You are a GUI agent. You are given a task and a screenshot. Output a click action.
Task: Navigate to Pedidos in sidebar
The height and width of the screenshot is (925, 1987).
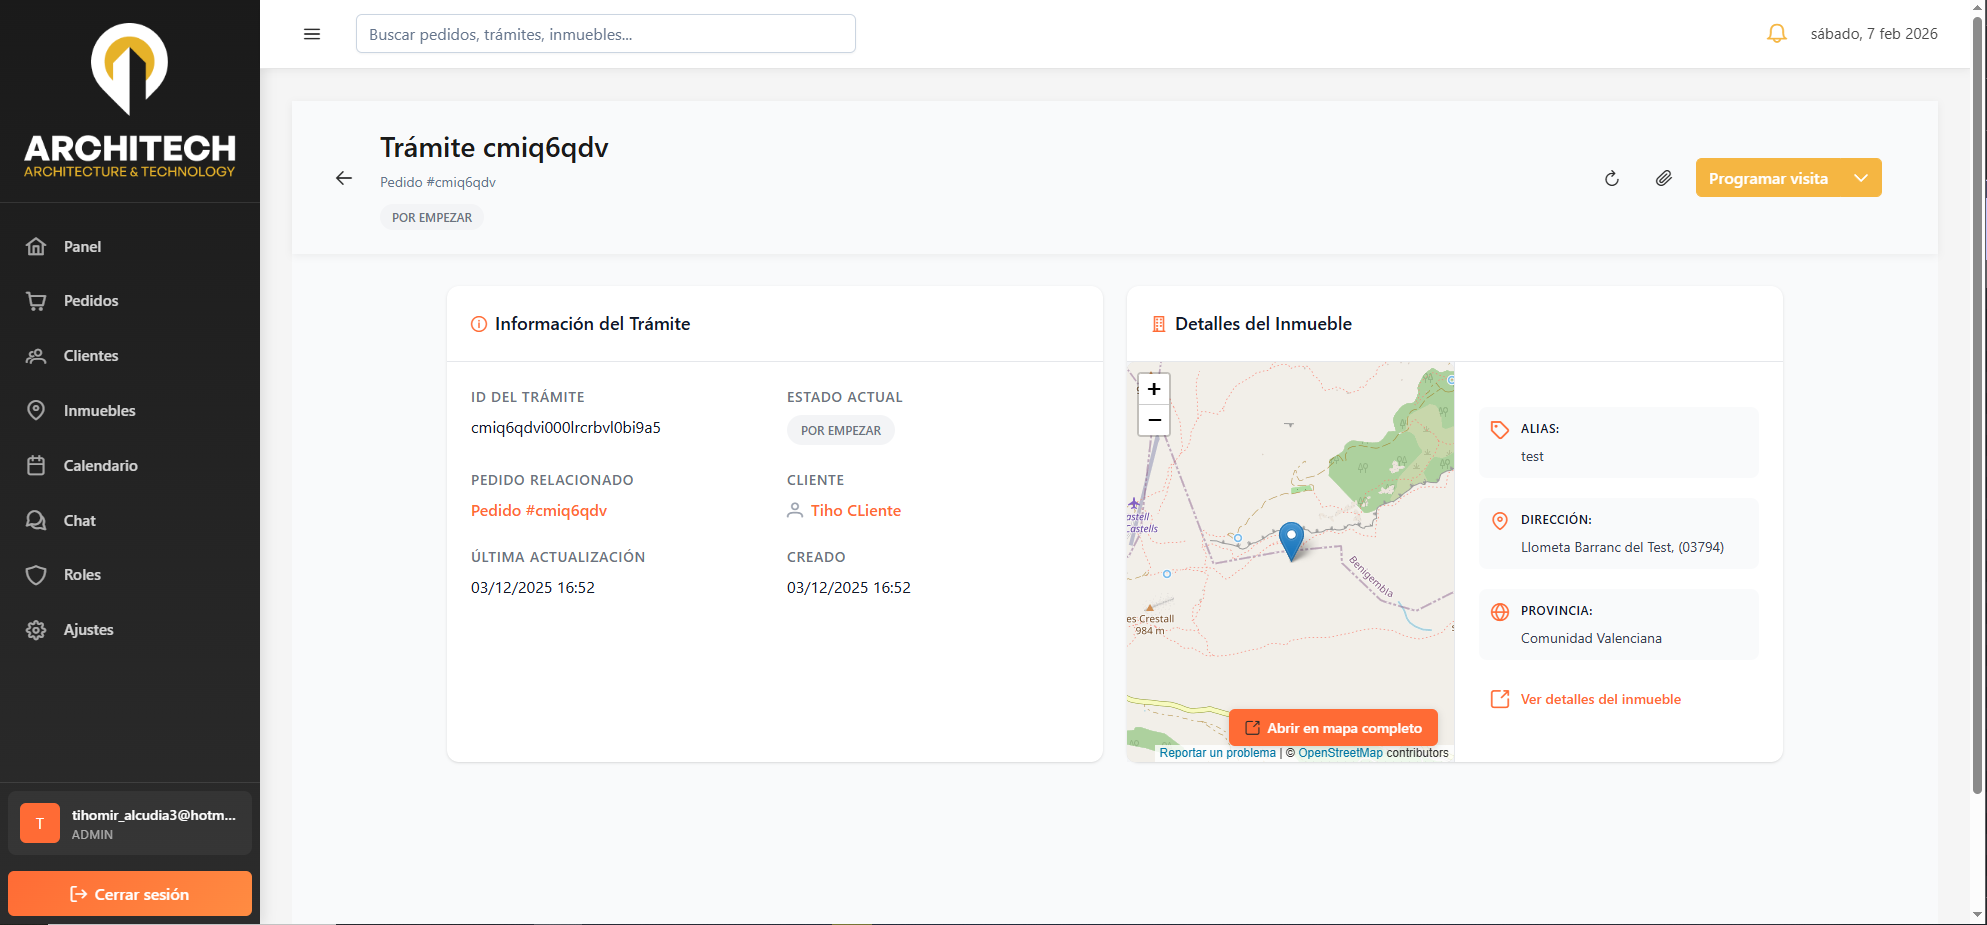click(x=90, y=301)
